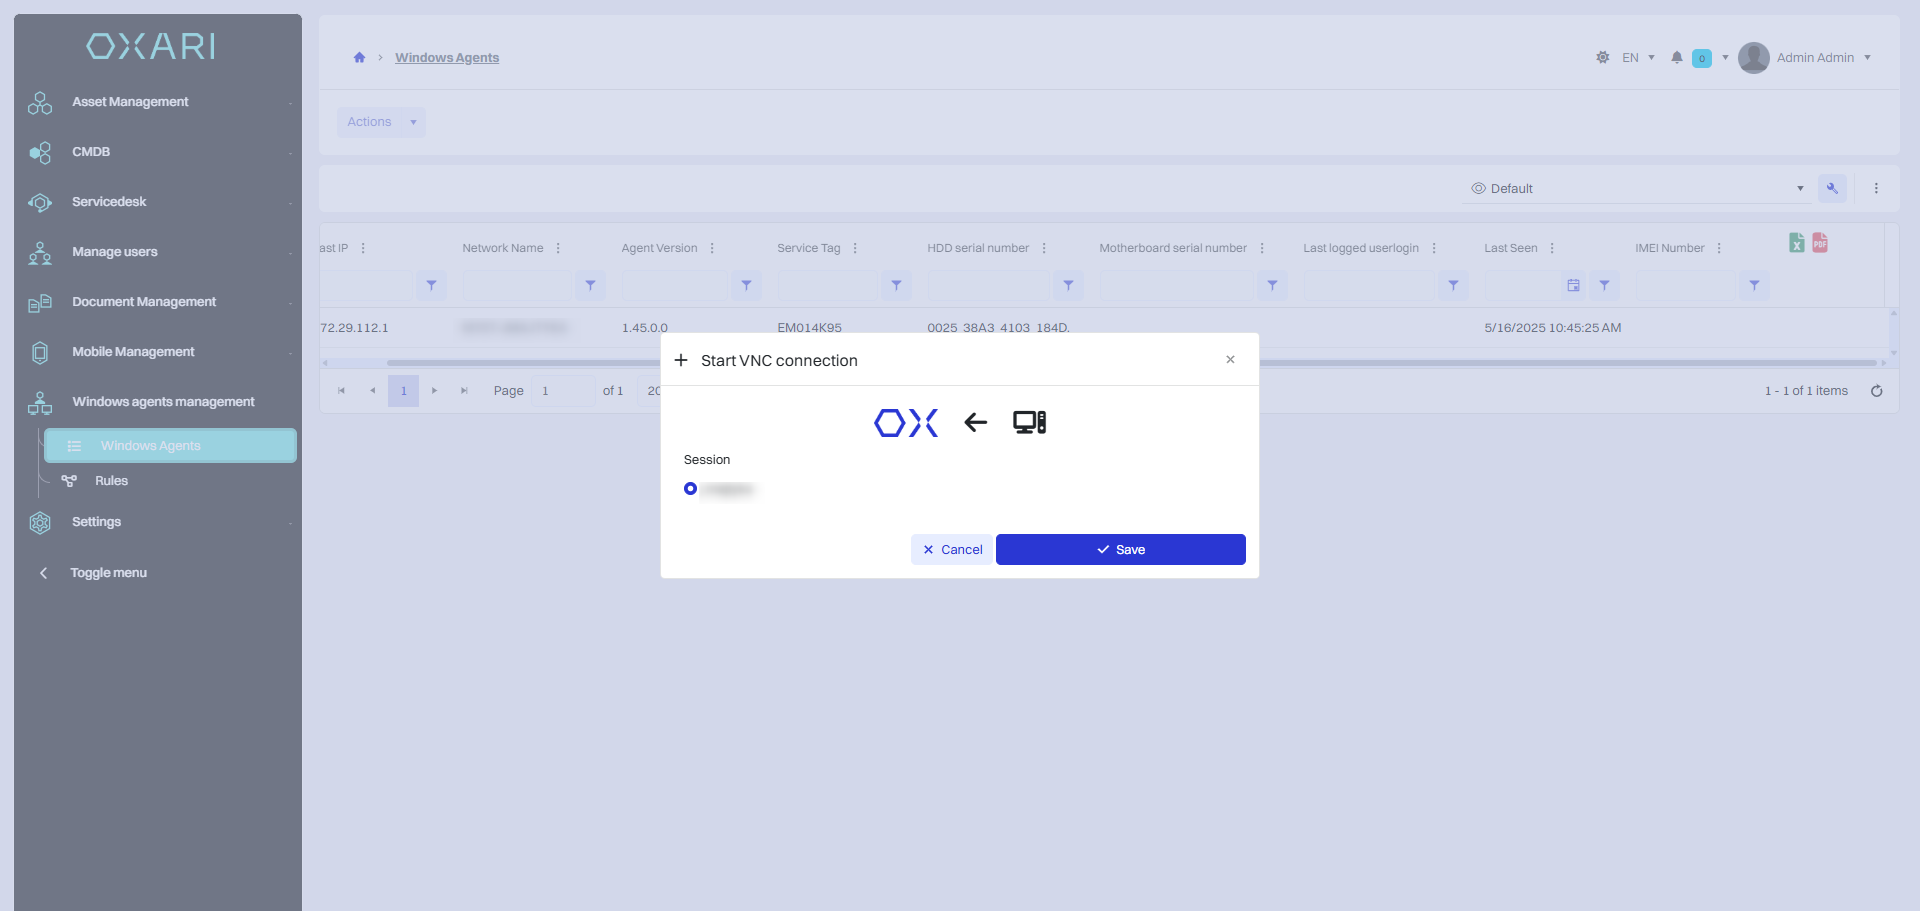This screenshot has height=911, width=1920.
Task: Click Cancel in VNC dialog
Action: (x=952, y=549)
